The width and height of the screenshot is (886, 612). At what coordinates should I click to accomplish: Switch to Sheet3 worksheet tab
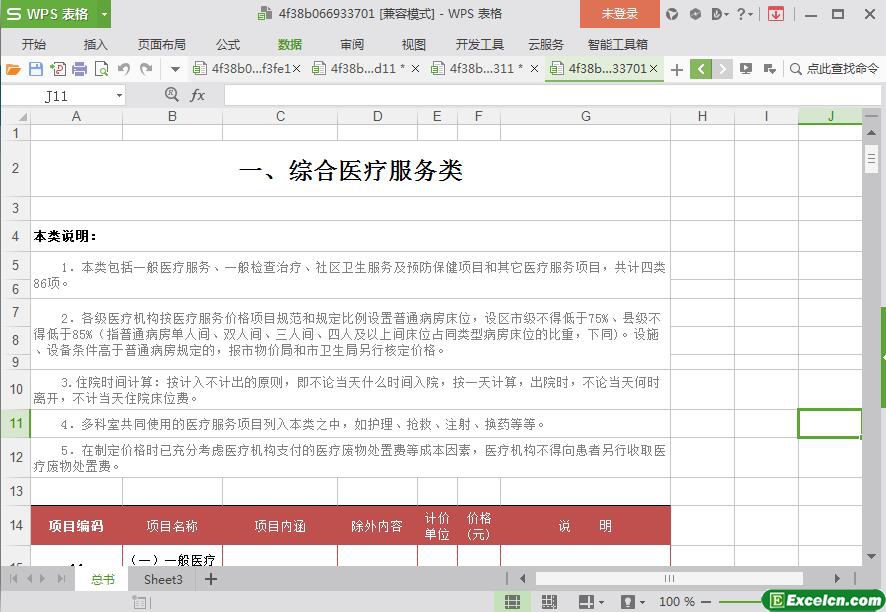163,579
